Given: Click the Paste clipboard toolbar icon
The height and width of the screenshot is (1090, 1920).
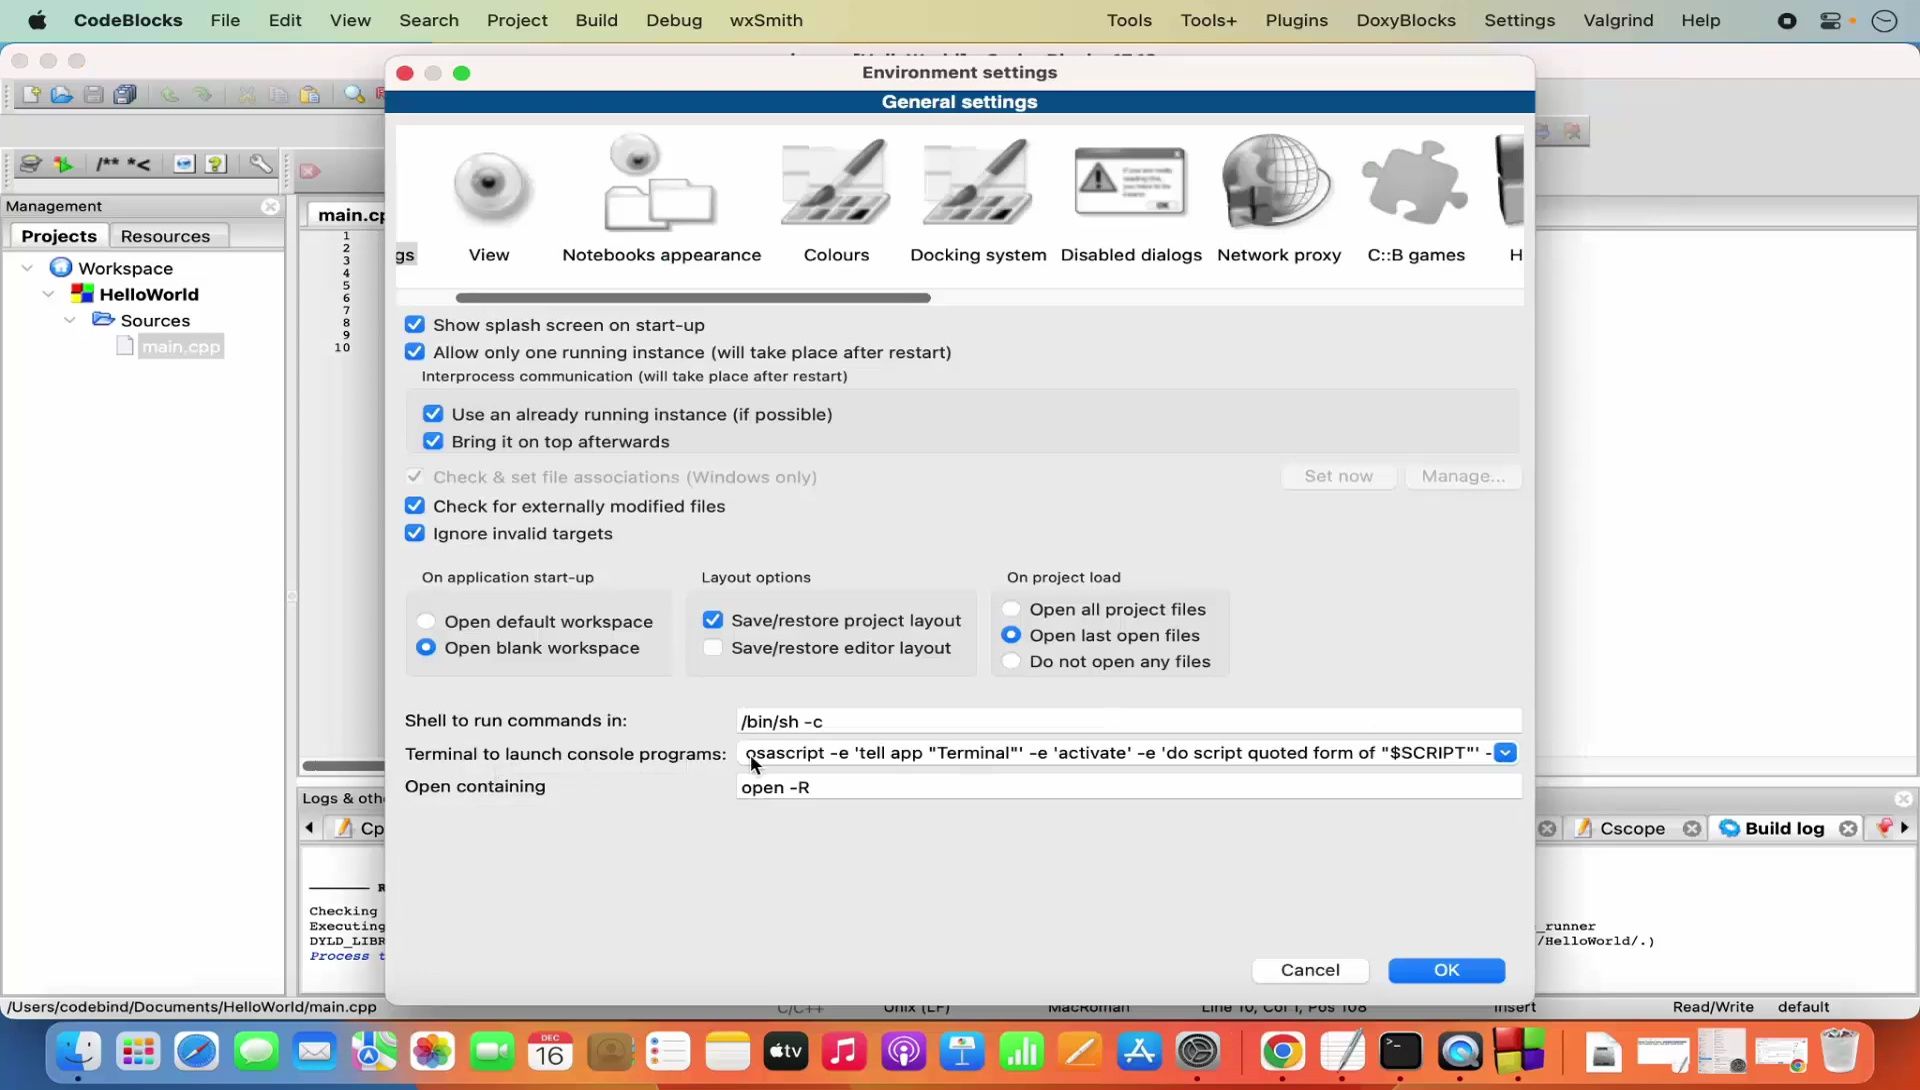Looking at the screenshot, I should click(310, 94).
